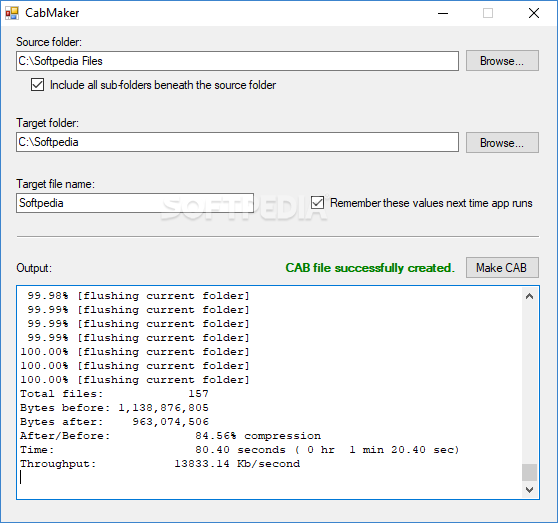Click the 'Throughput: 13833.14 Kb/second' line
The image size is (558, 523).
click(x=160, y=464)
